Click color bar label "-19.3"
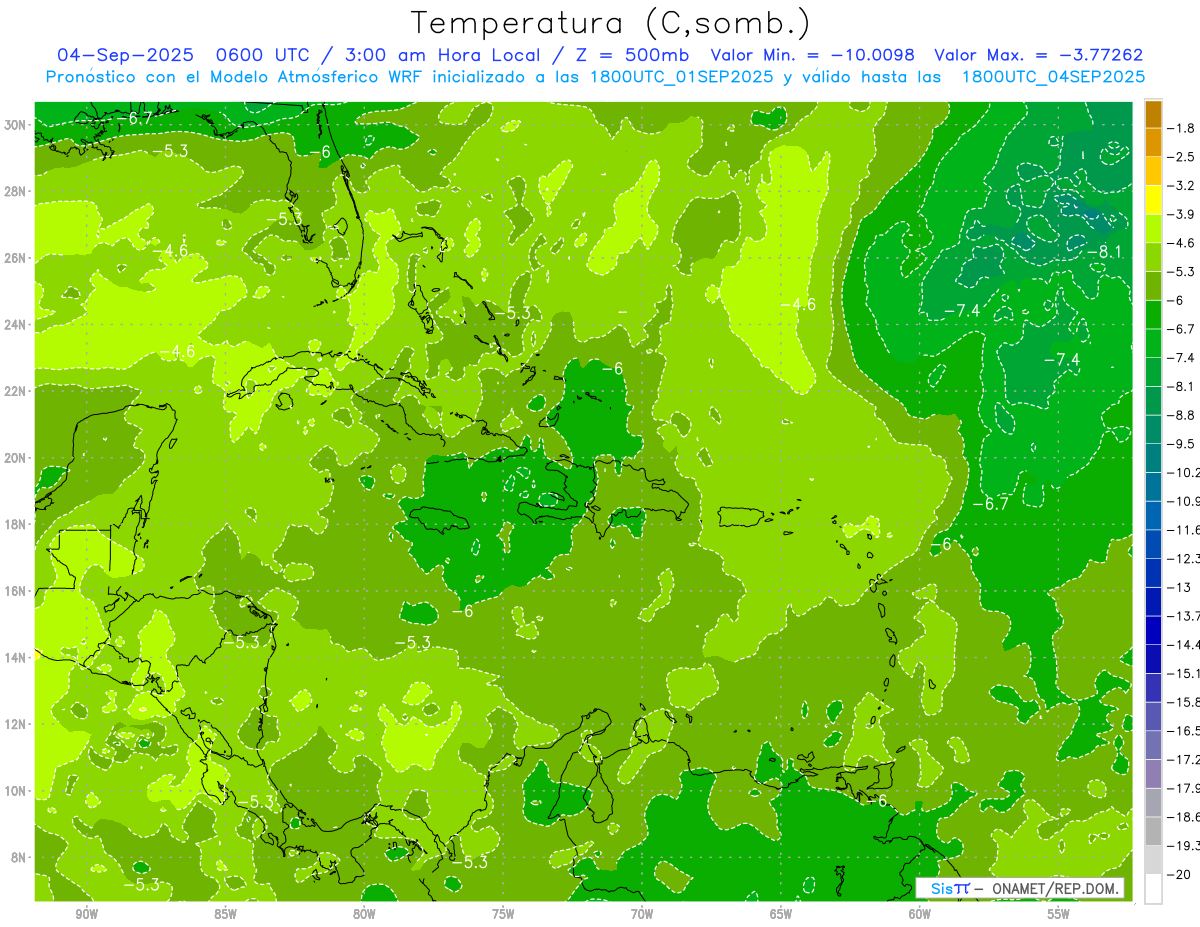 click(1184, 846)
